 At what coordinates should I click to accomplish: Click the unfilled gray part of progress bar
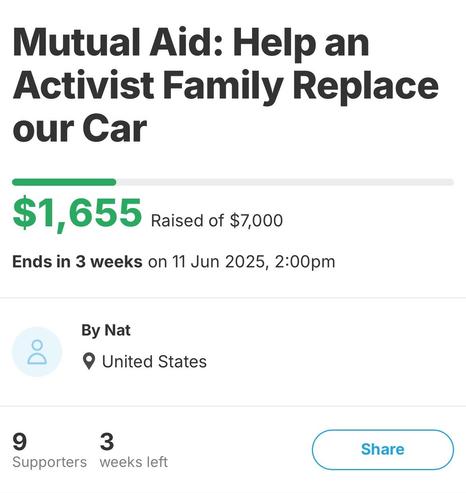tap(285, 182)
